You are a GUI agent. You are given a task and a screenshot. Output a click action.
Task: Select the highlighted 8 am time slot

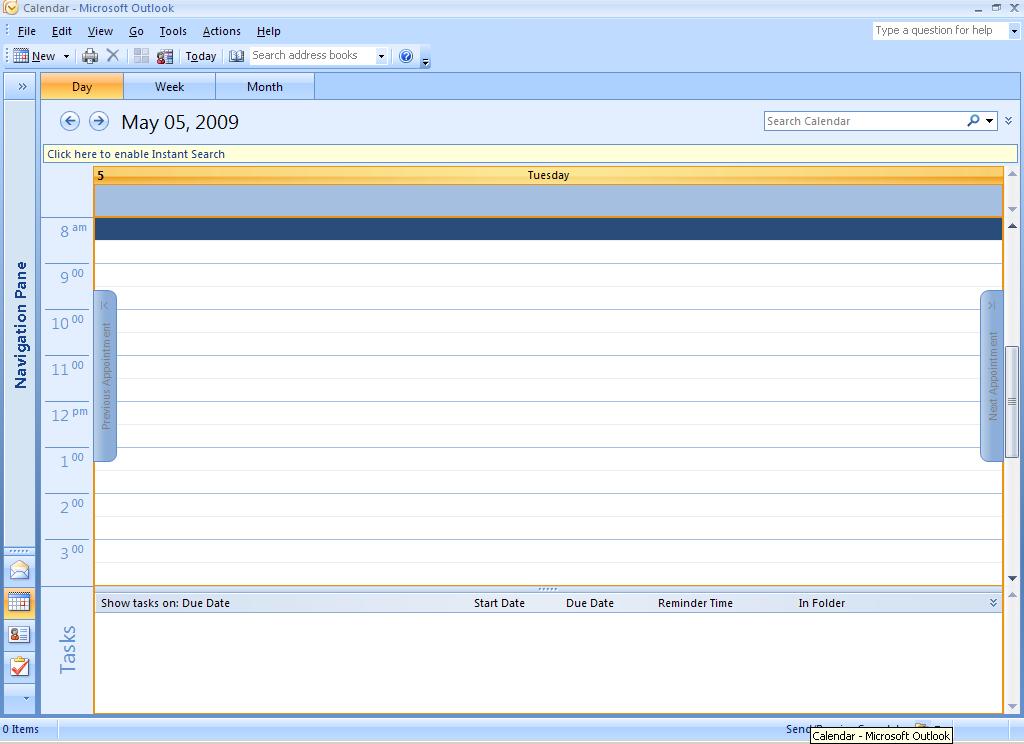click(x=548, y=229)
